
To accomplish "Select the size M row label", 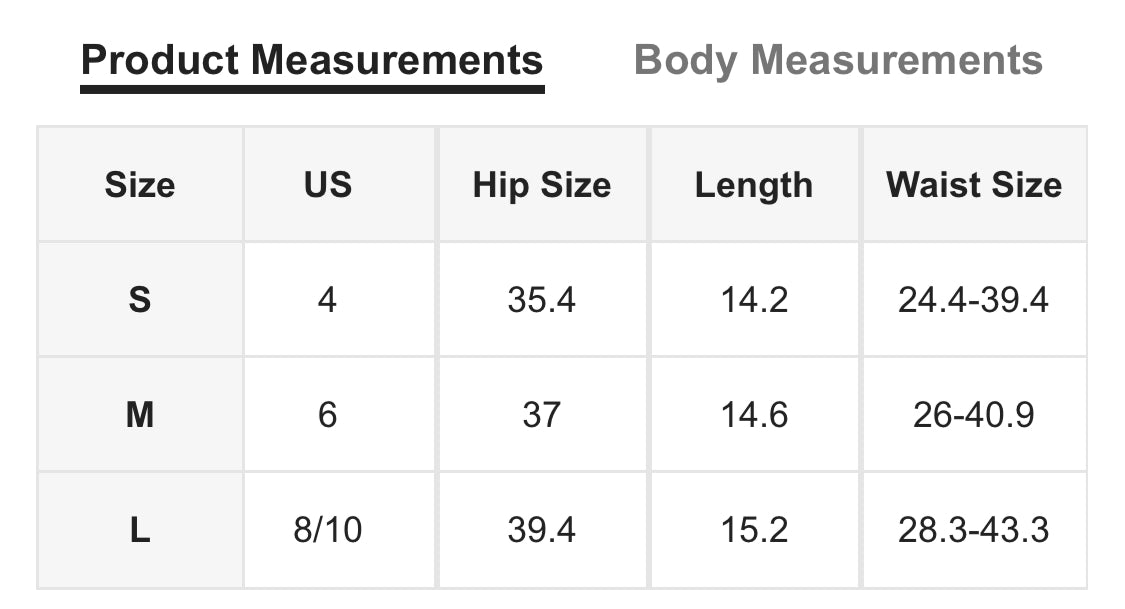I will pos(140,414).
